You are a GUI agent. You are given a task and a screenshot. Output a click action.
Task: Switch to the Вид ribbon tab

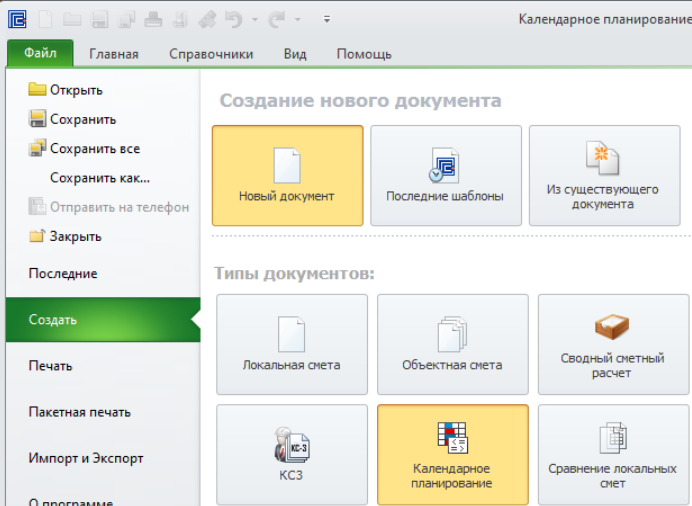[295, 54]
